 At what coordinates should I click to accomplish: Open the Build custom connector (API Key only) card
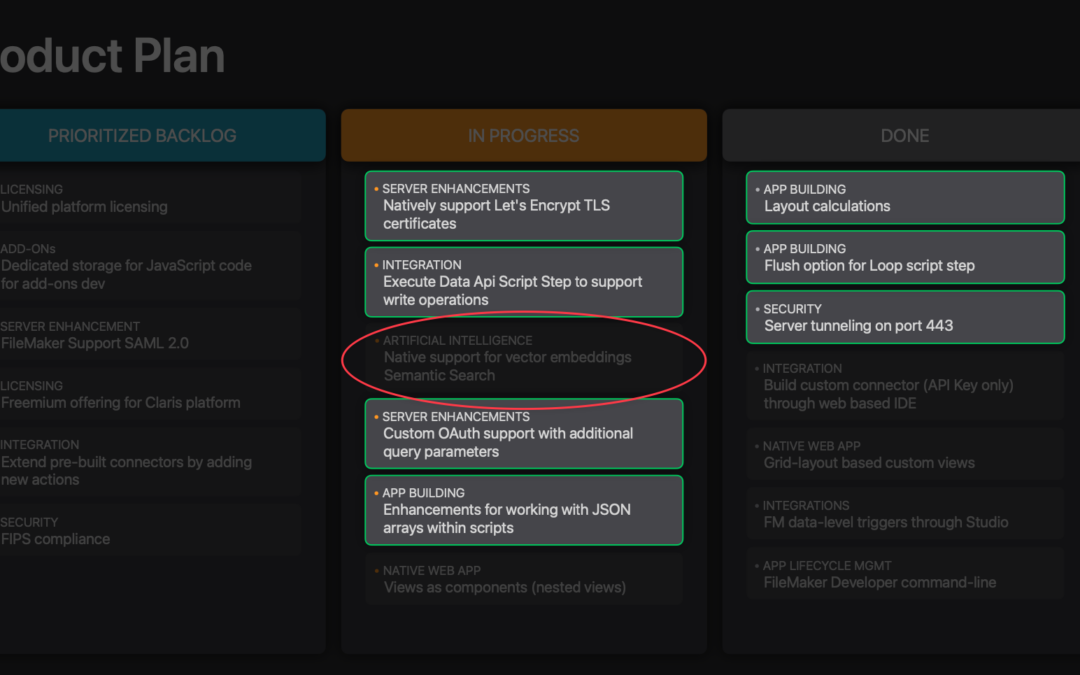905,386
